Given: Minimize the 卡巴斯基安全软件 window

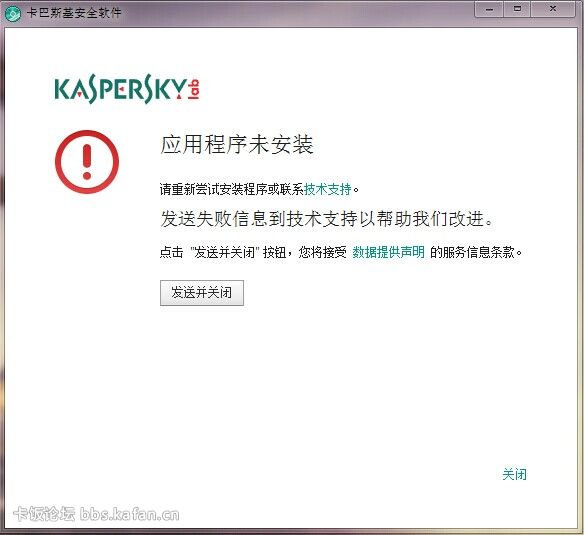Looking at the screenshot, I should (489, 9).
